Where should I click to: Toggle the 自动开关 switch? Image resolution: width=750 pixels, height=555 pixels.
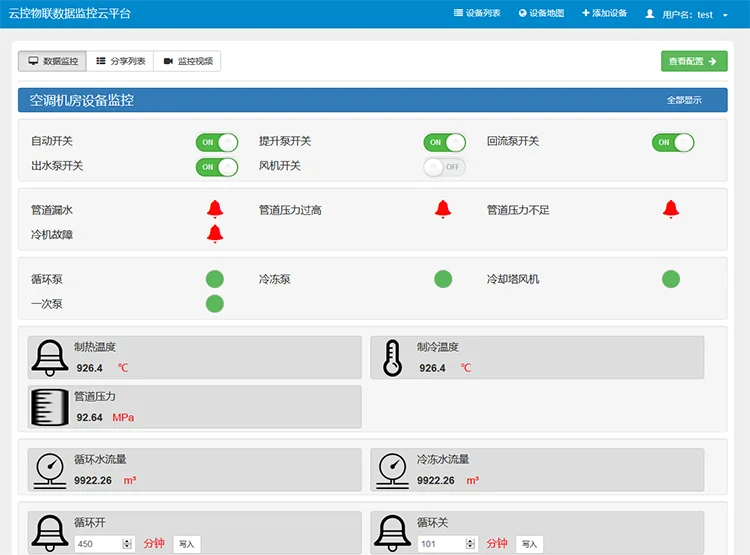point(217,142)
